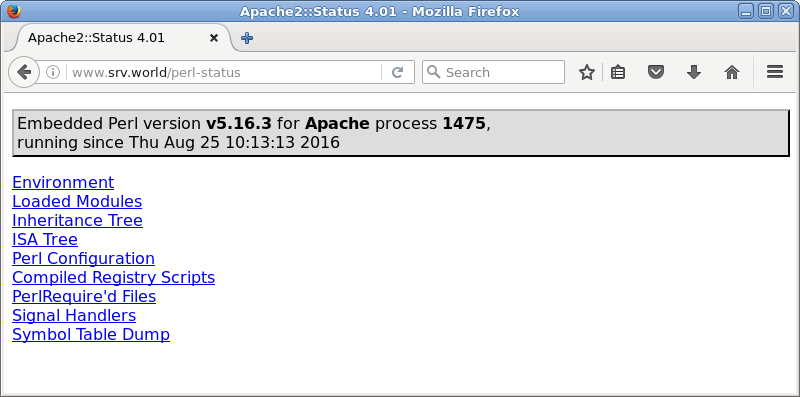Click the URL address bar
This screenshot has width=800, height=397.
tap(223, 72)
